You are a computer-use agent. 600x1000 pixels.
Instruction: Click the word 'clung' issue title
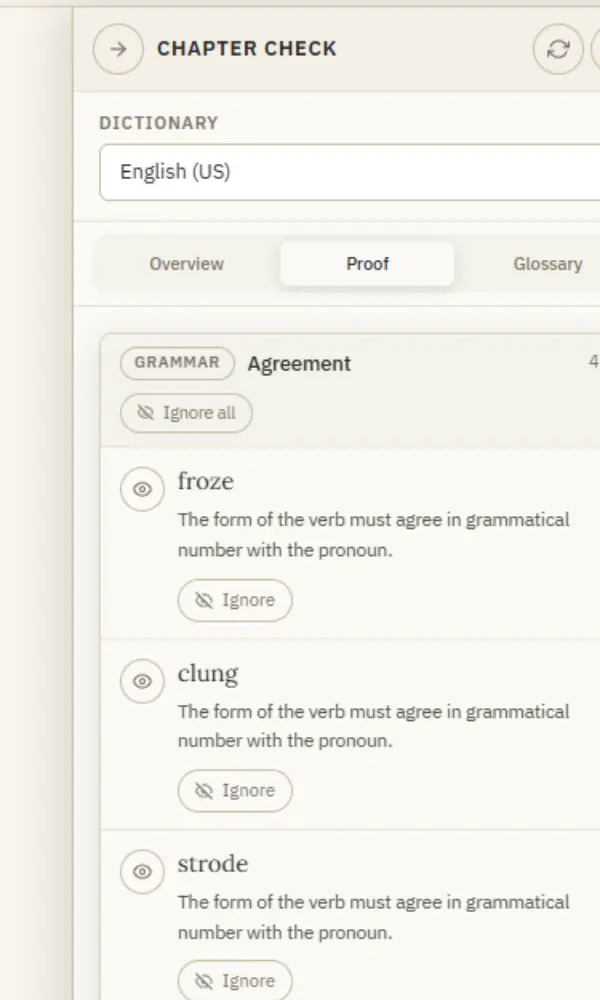click(x=208, y=673)
